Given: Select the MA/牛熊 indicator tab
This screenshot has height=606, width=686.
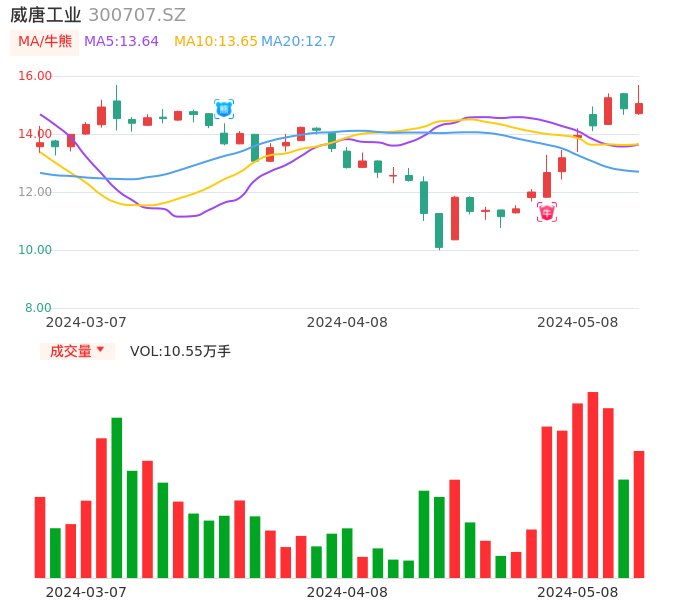Looking at the screenshot, I should 45,42.
